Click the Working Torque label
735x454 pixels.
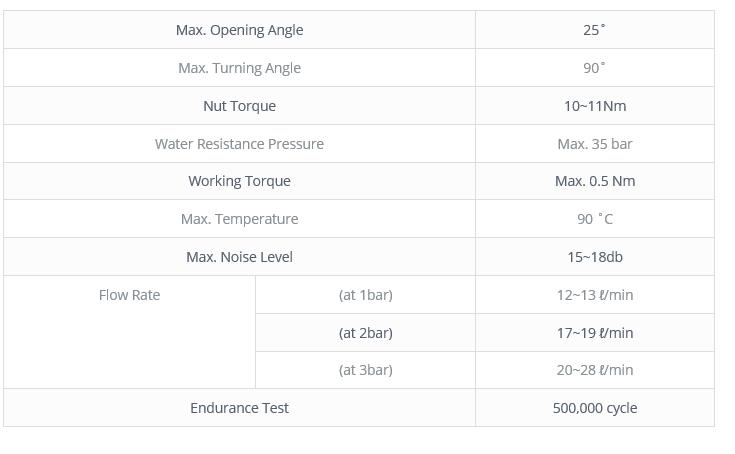pyautogui.click(x=240, y=181)
